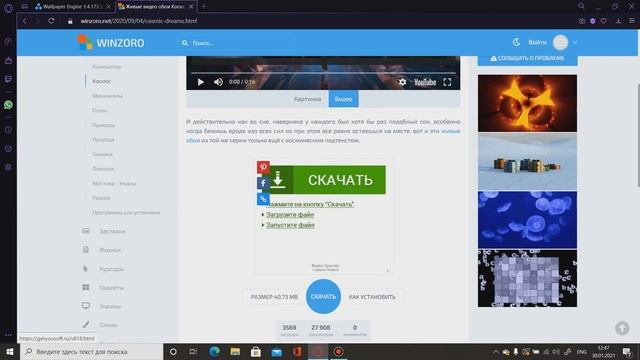Open the Windows Start menu
Viewport: 640px width, 360px height.
[10, 351]
